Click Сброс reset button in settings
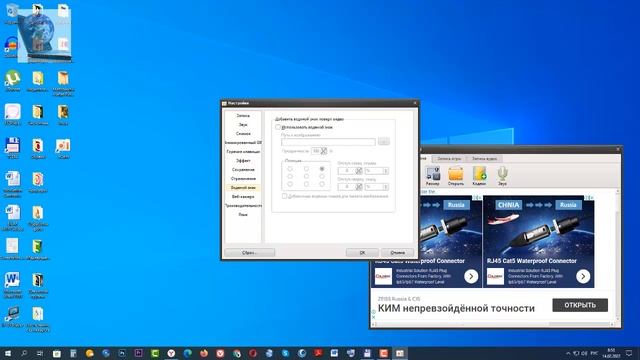 pos(249,253)
